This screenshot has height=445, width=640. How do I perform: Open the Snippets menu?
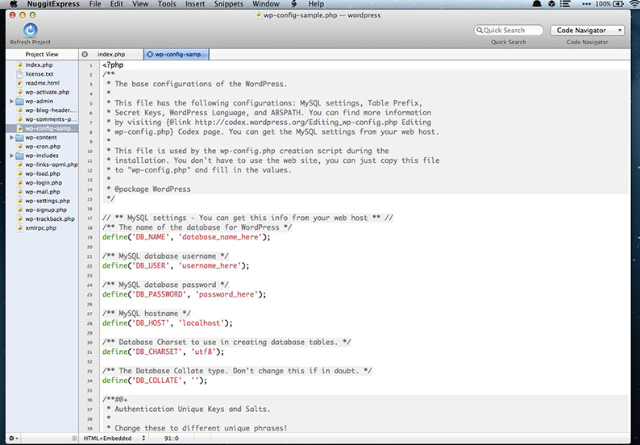(x=229, y=4)
